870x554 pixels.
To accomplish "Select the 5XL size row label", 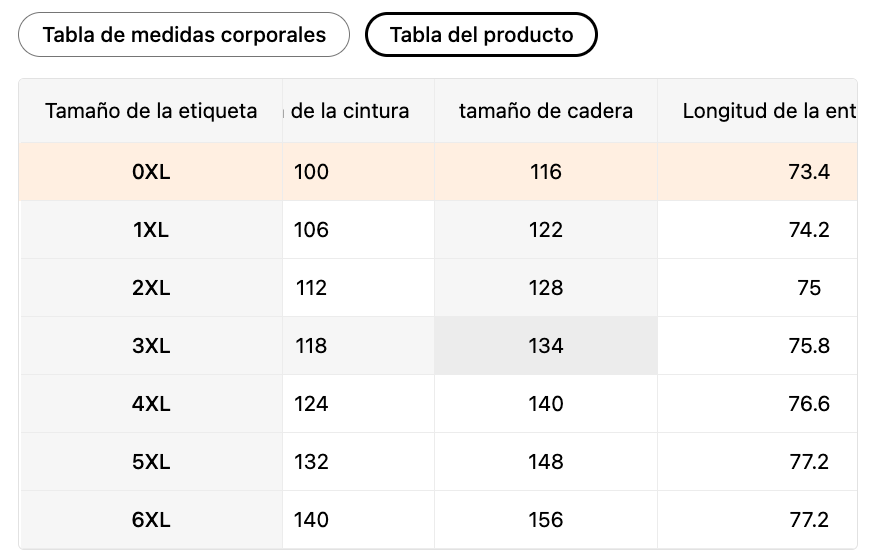I will [151, 462].
